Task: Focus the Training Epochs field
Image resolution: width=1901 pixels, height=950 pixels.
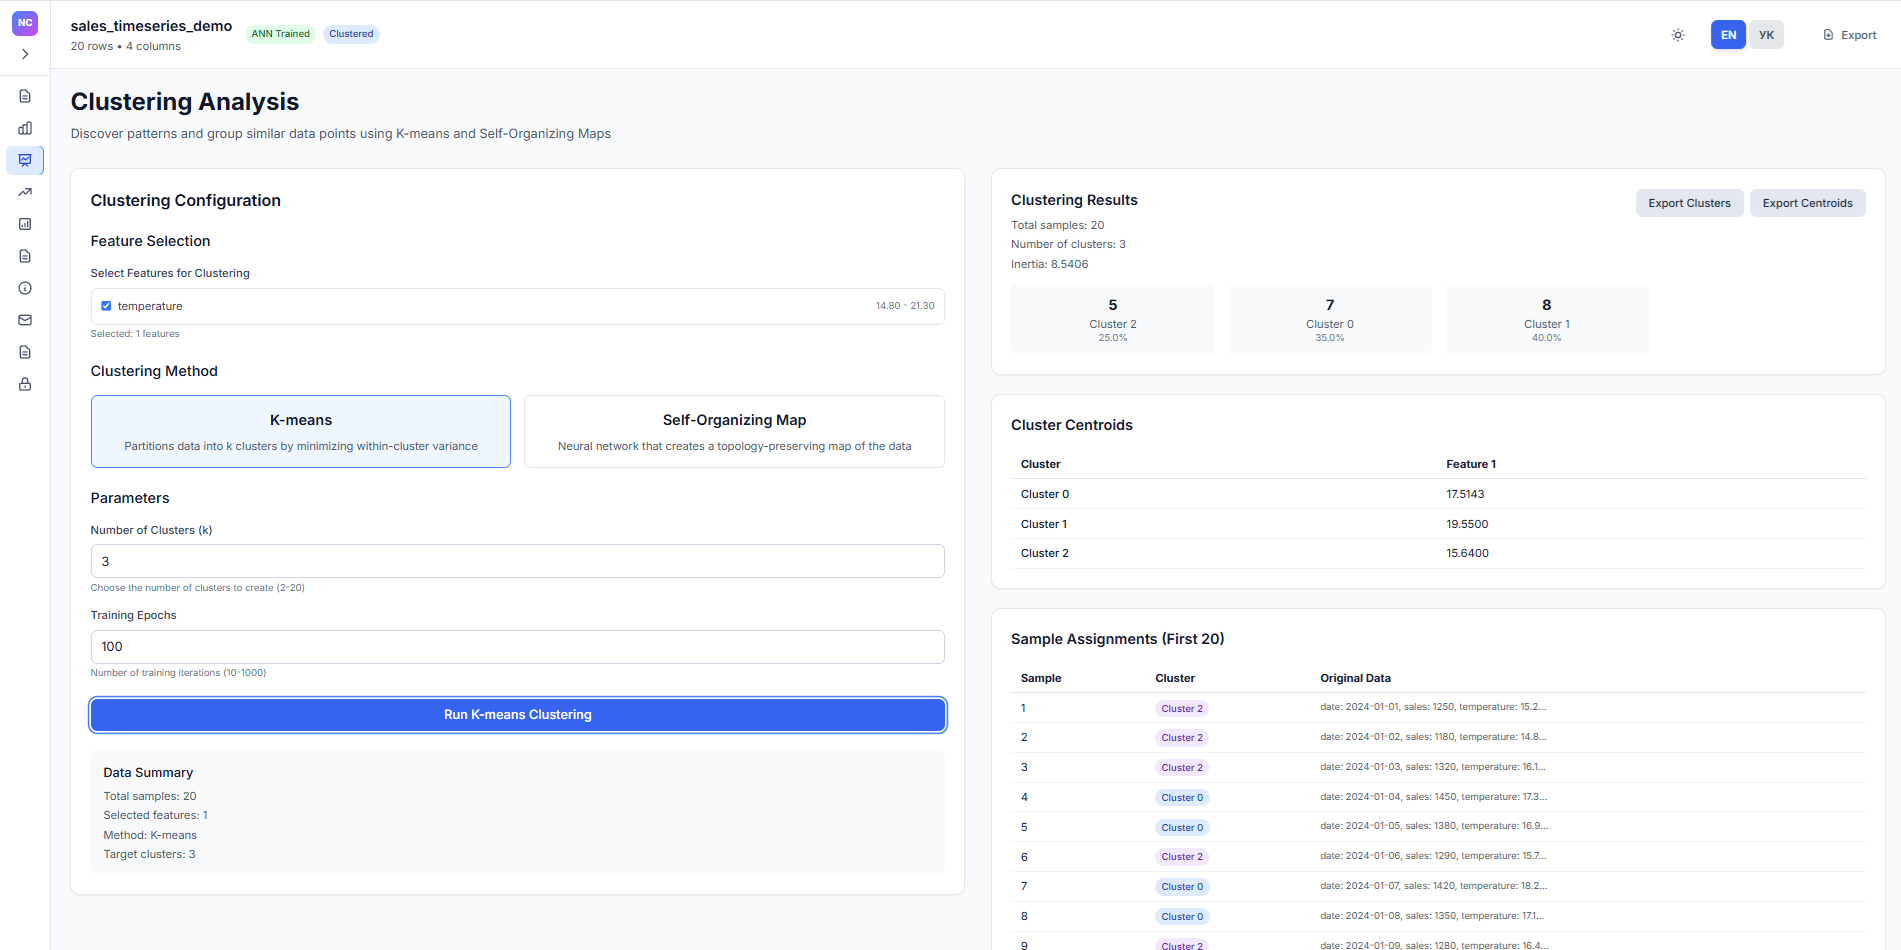Action: click(x=518, y=647)
